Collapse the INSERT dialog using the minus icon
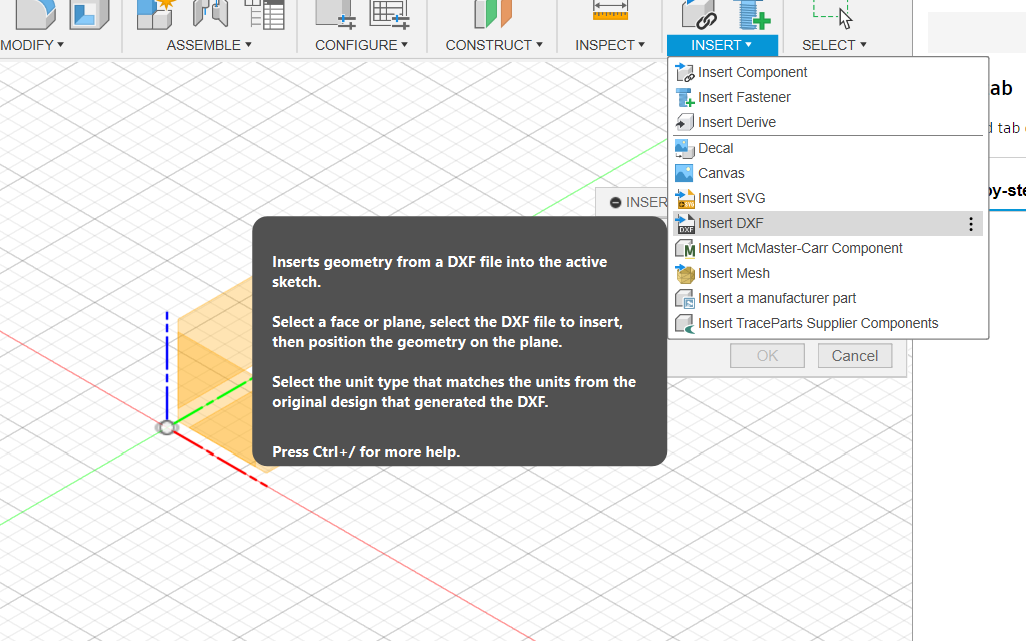 click(615, 203)
